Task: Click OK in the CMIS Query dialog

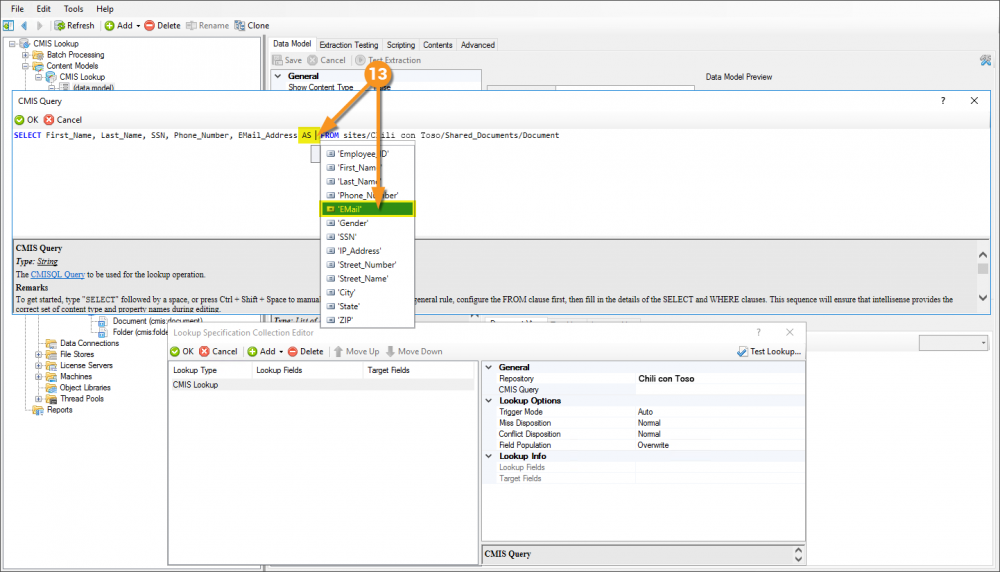Action: [x=27, y=120]
